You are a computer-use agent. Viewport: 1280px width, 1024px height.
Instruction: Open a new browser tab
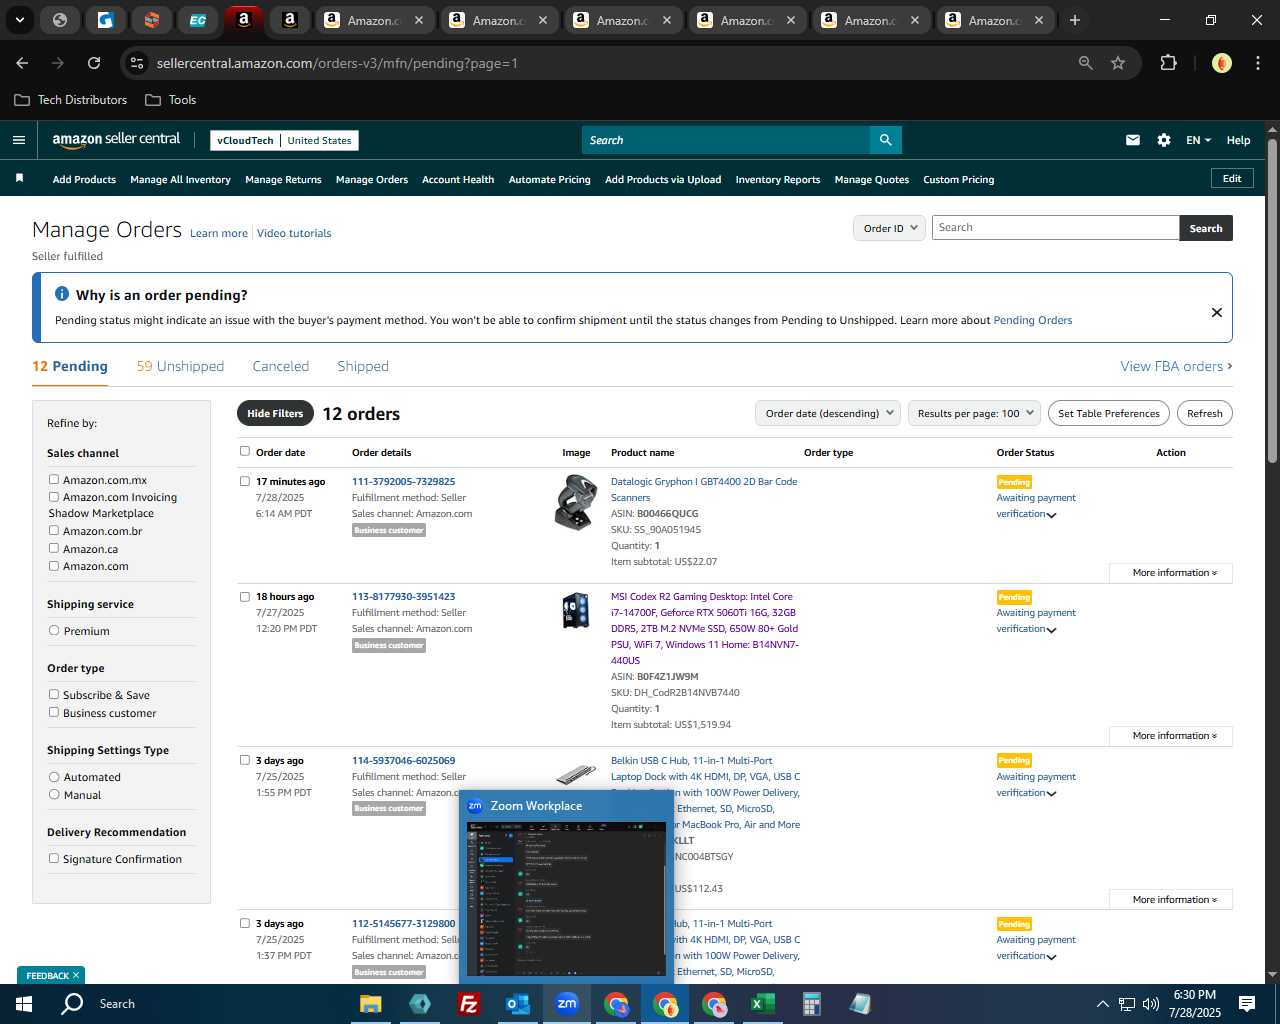[1075, 20]
